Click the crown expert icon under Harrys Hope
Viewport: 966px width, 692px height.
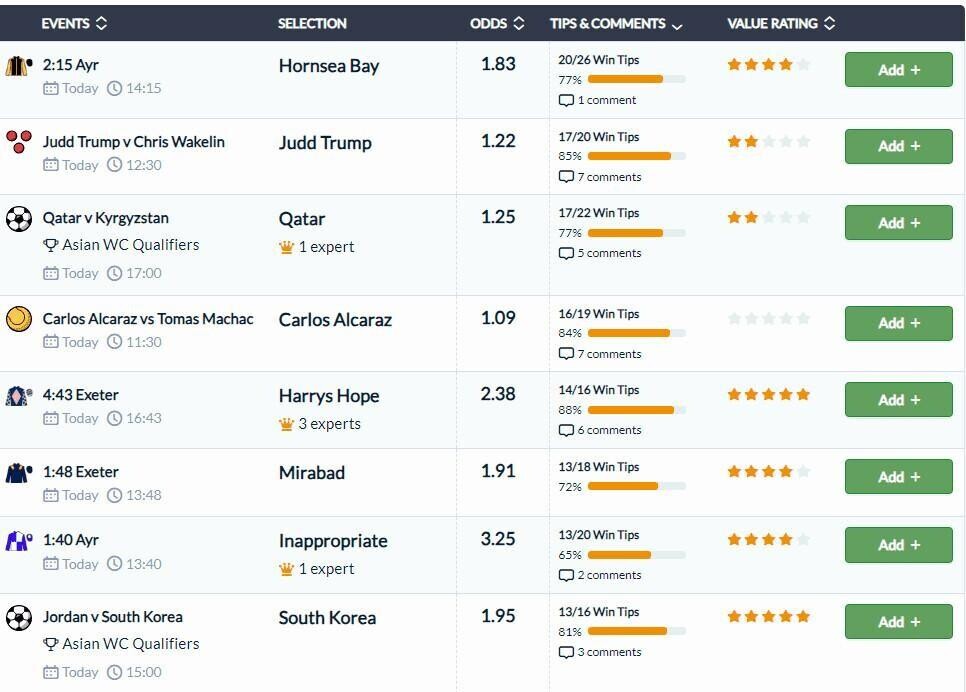(x=286, y=424)
